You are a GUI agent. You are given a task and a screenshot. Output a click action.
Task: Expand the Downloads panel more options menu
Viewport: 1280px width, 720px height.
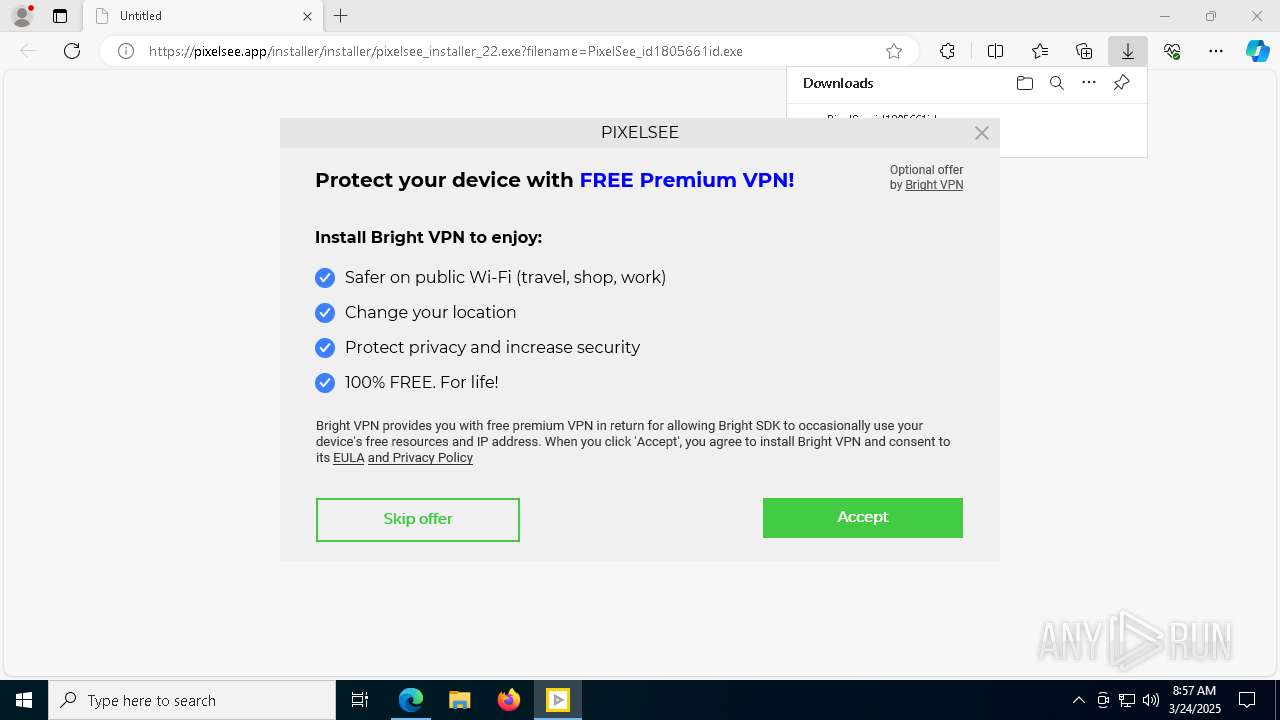coord(1089,83)
